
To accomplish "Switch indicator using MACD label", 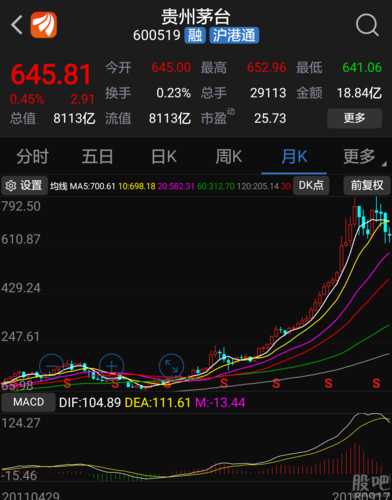I will click(28, 402).
